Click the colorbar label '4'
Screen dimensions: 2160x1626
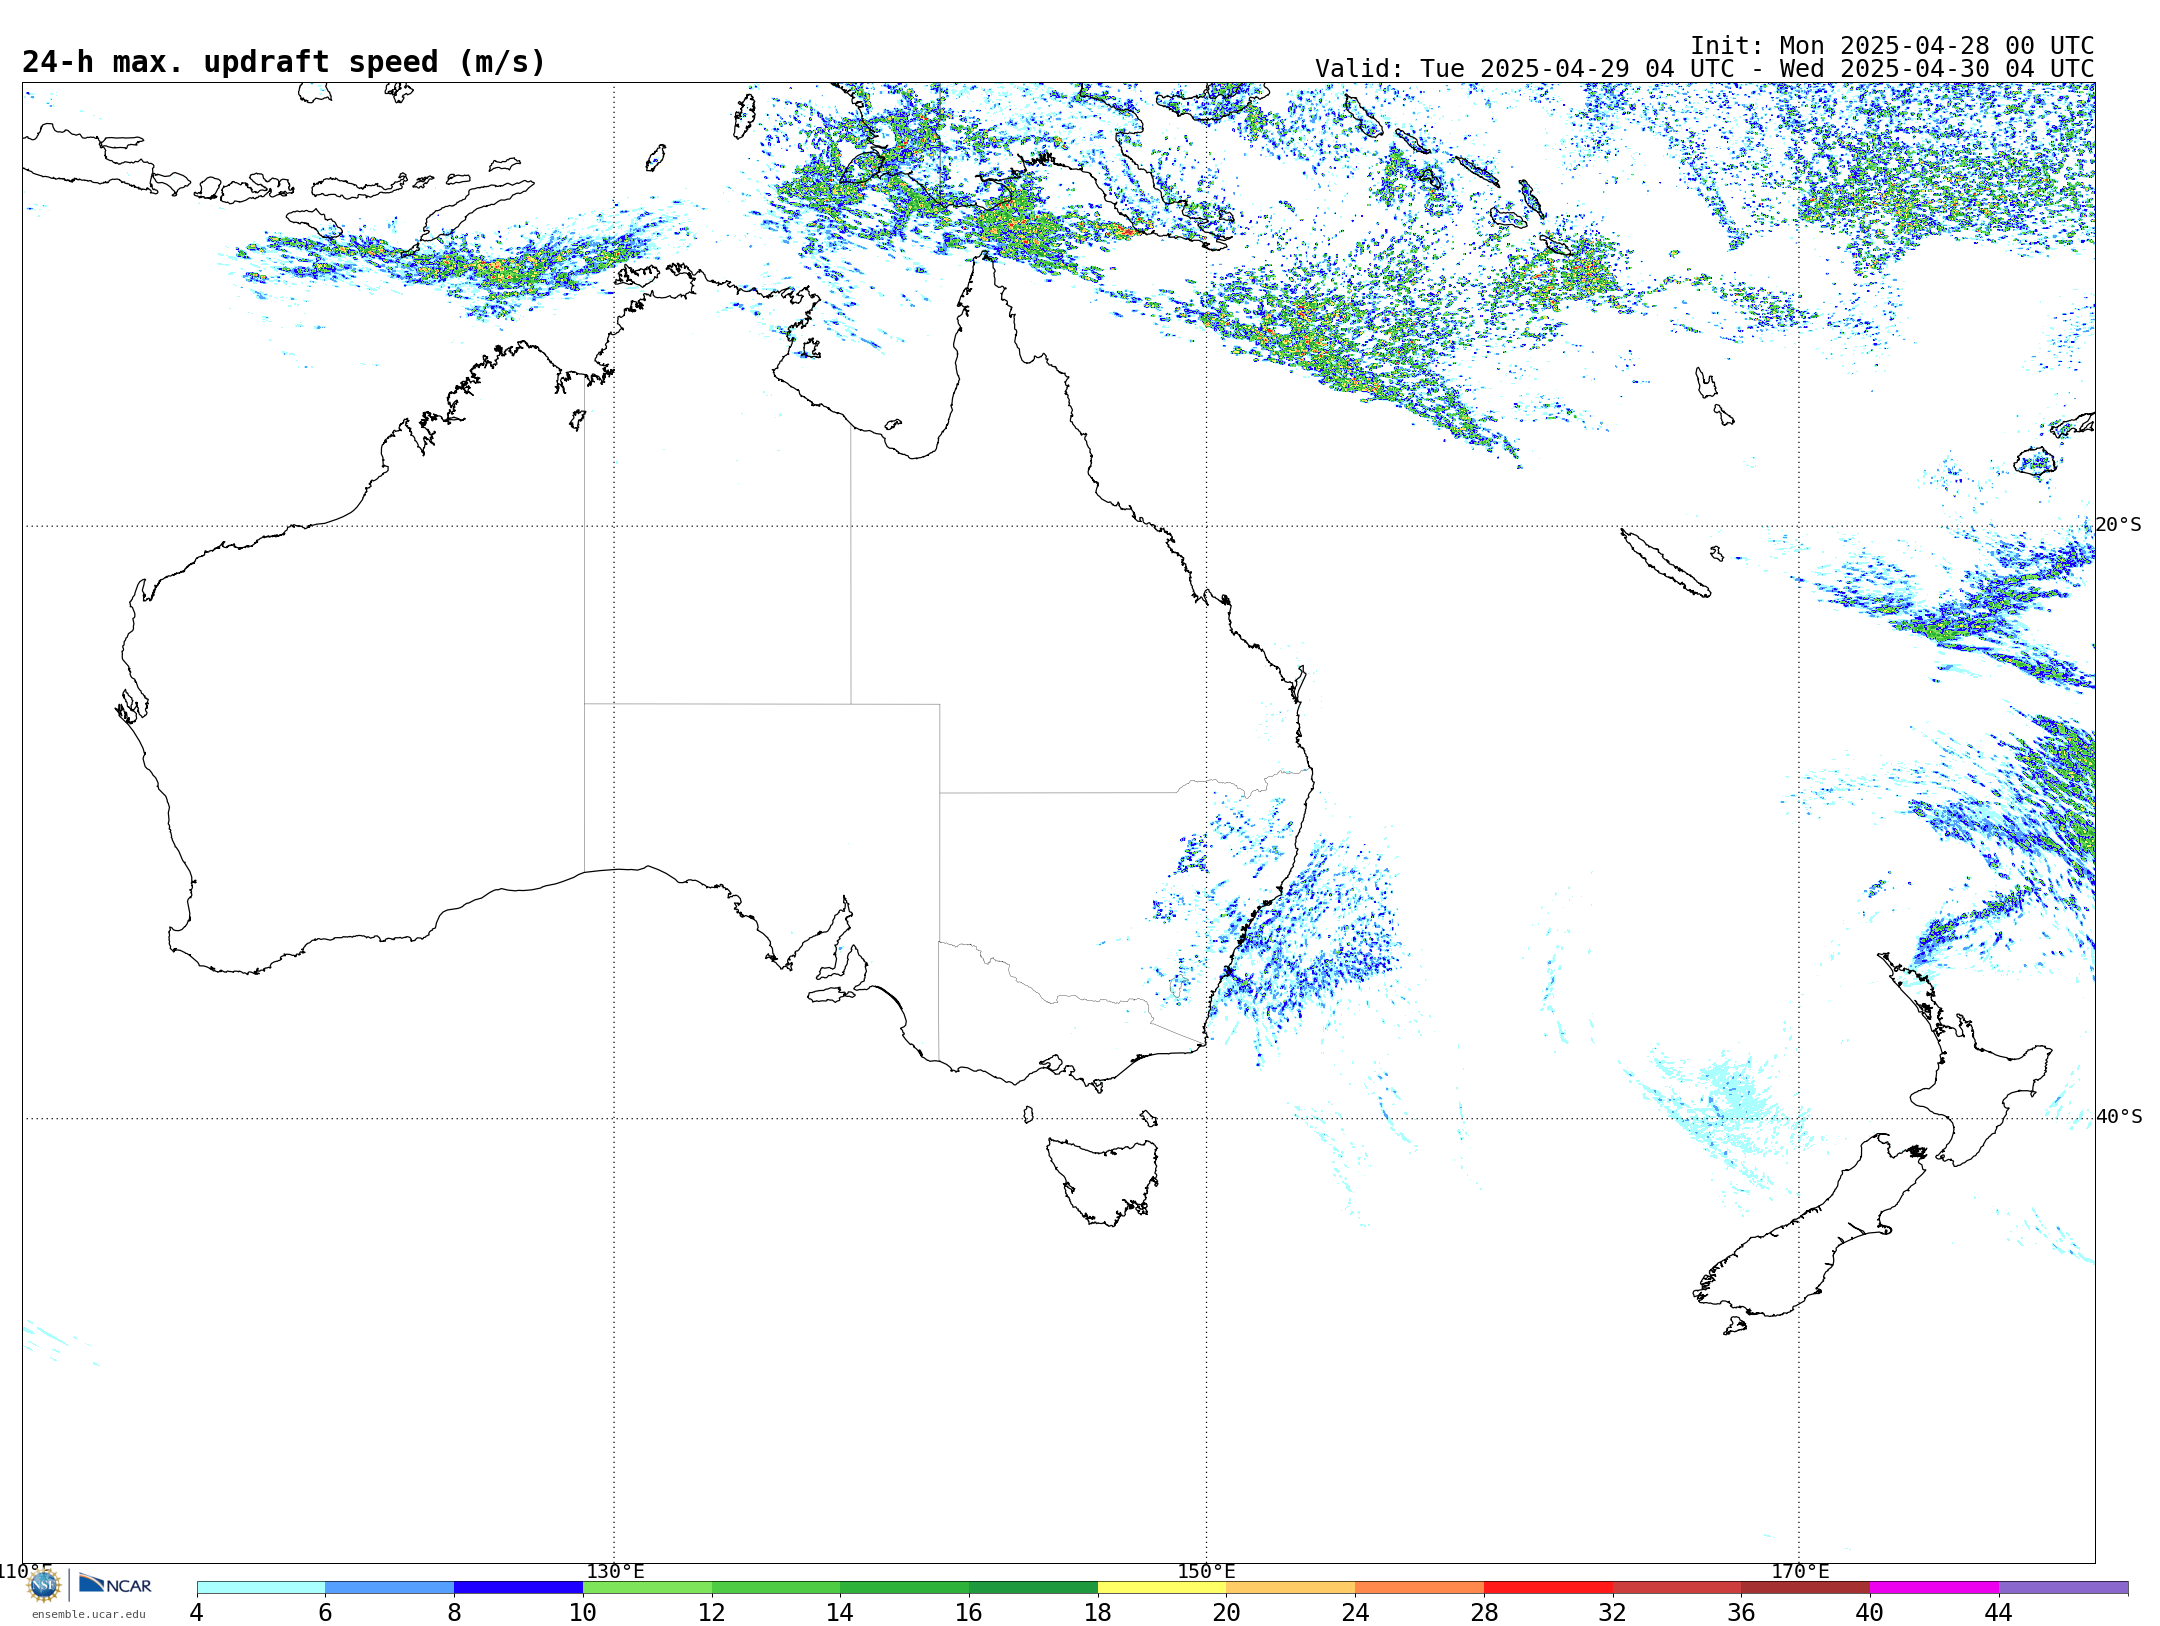pyautogui.click(x=197, y=1613)
